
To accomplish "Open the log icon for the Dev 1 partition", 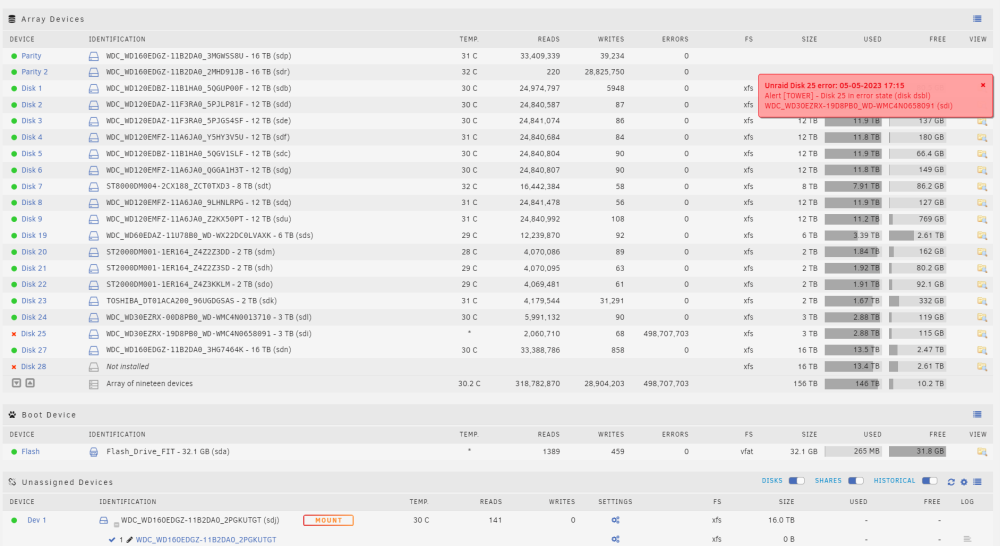I will tap(967, 540).
